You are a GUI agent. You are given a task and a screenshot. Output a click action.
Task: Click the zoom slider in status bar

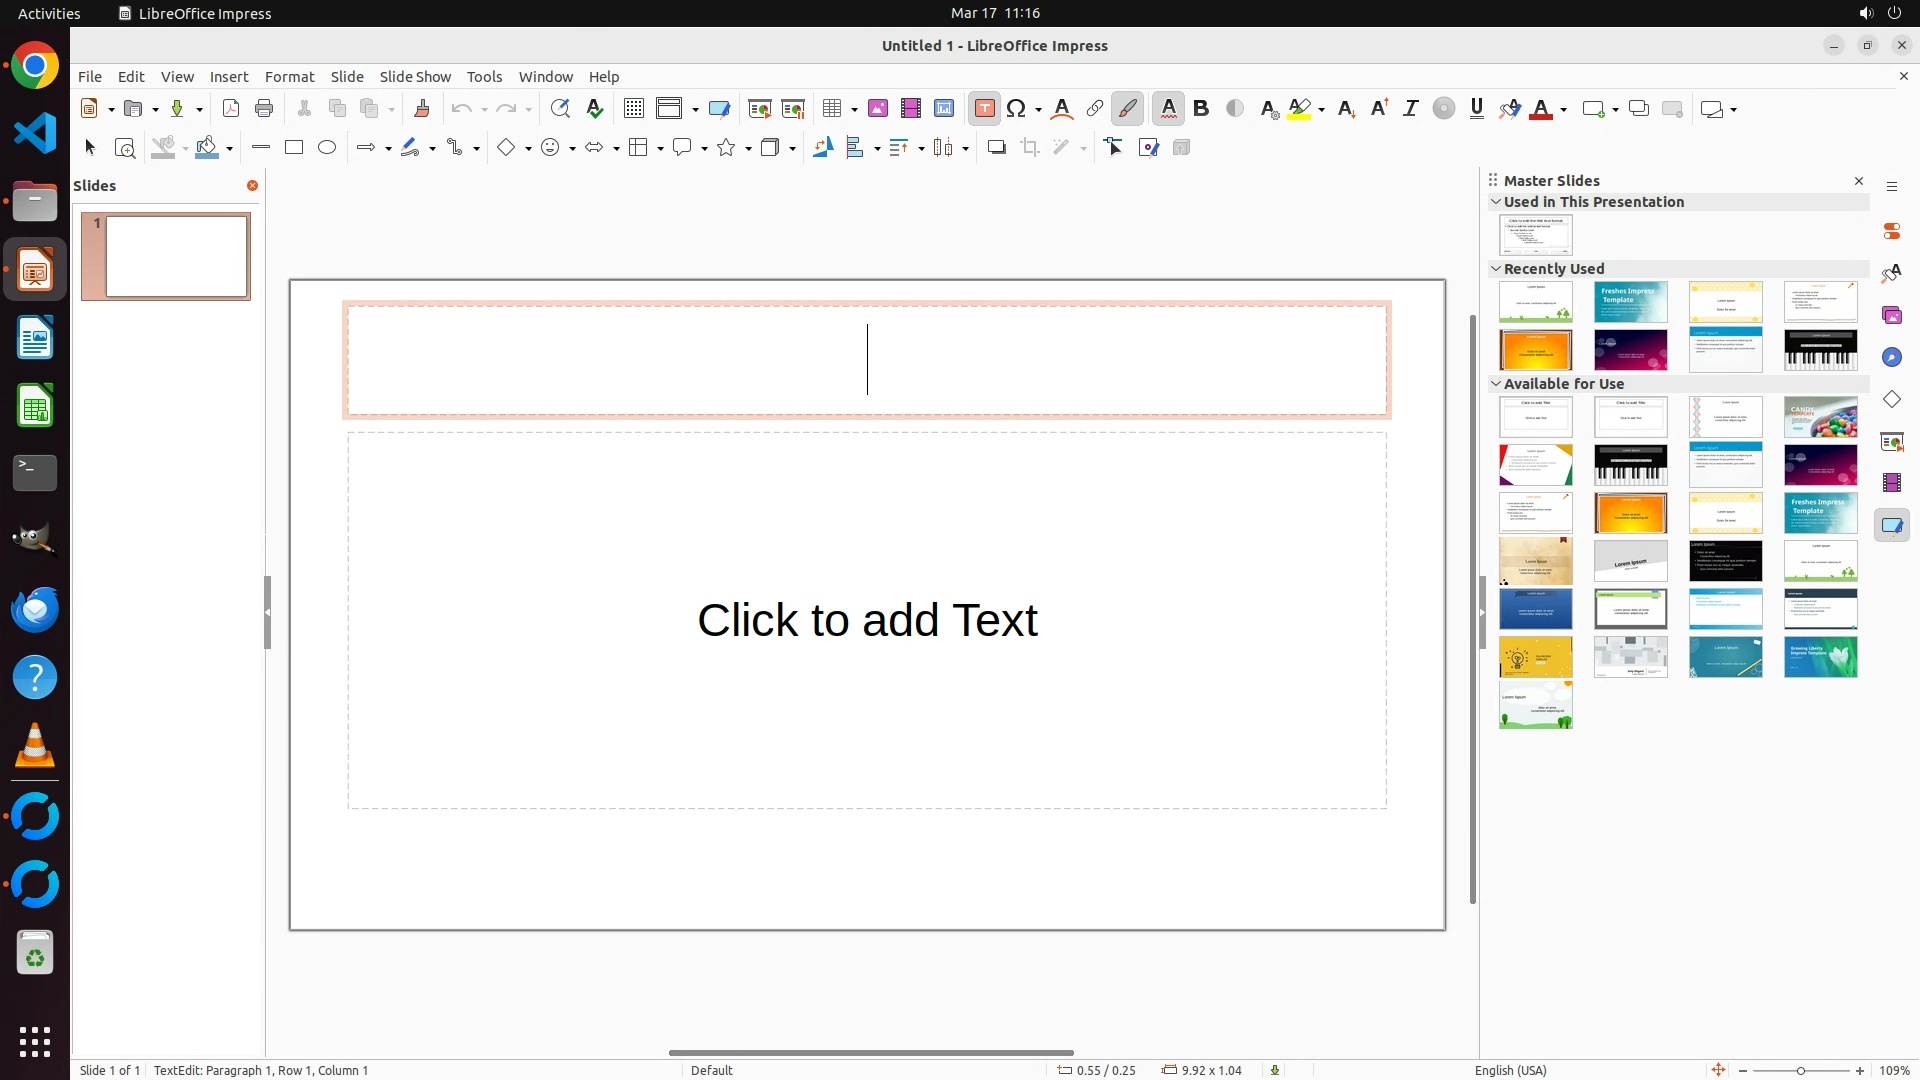point(1801,1071)
